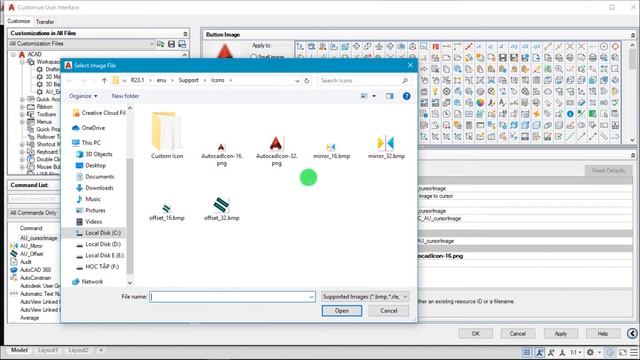Open the Custom Icon folder
This screenshot has width=640, height=360.
(x=167, y=136)
